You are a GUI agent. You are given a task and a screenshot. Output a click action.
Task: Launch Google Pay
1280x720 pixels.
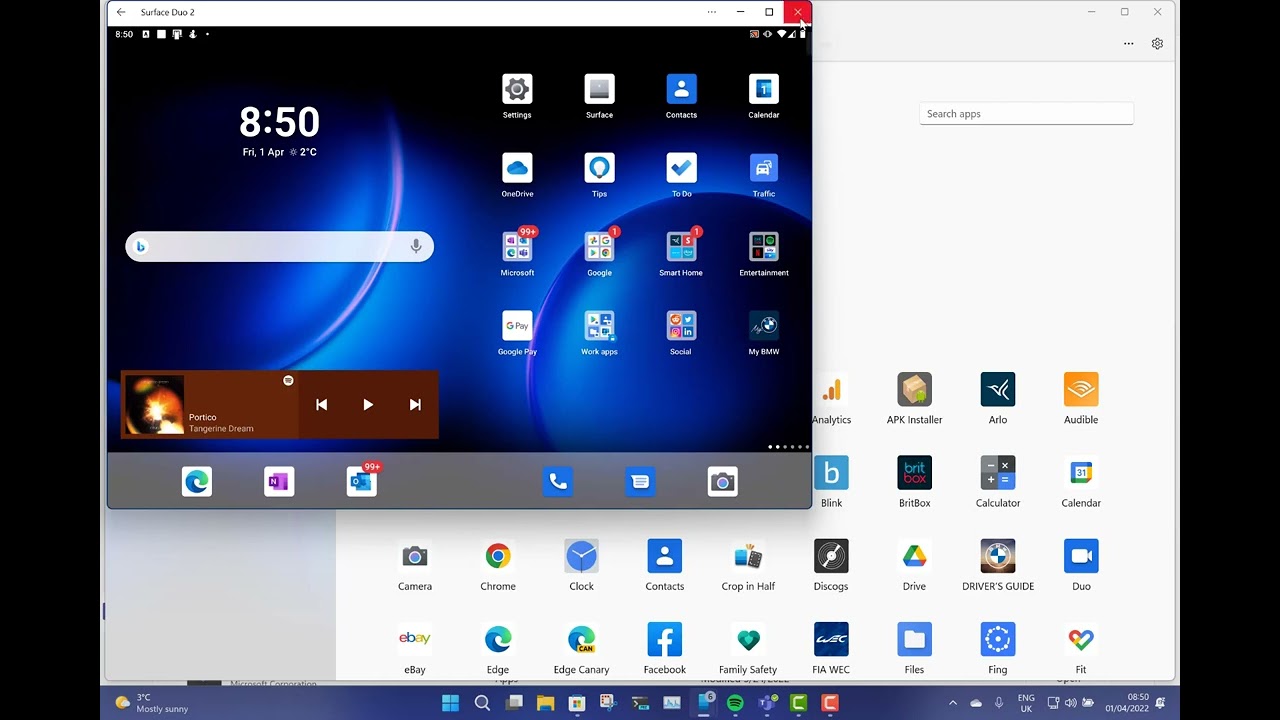(517, 326)
